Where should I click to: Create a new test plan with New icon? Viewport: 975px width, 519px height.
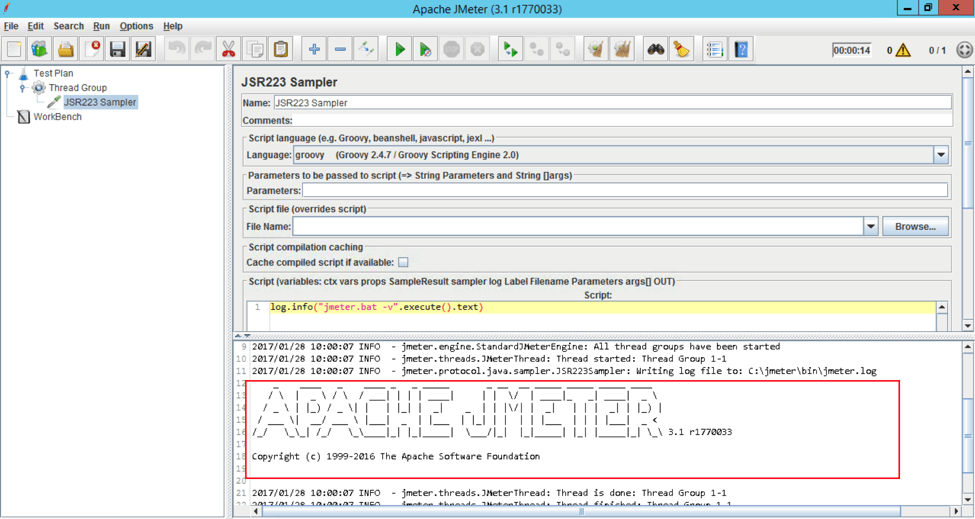tap(14, 49)
